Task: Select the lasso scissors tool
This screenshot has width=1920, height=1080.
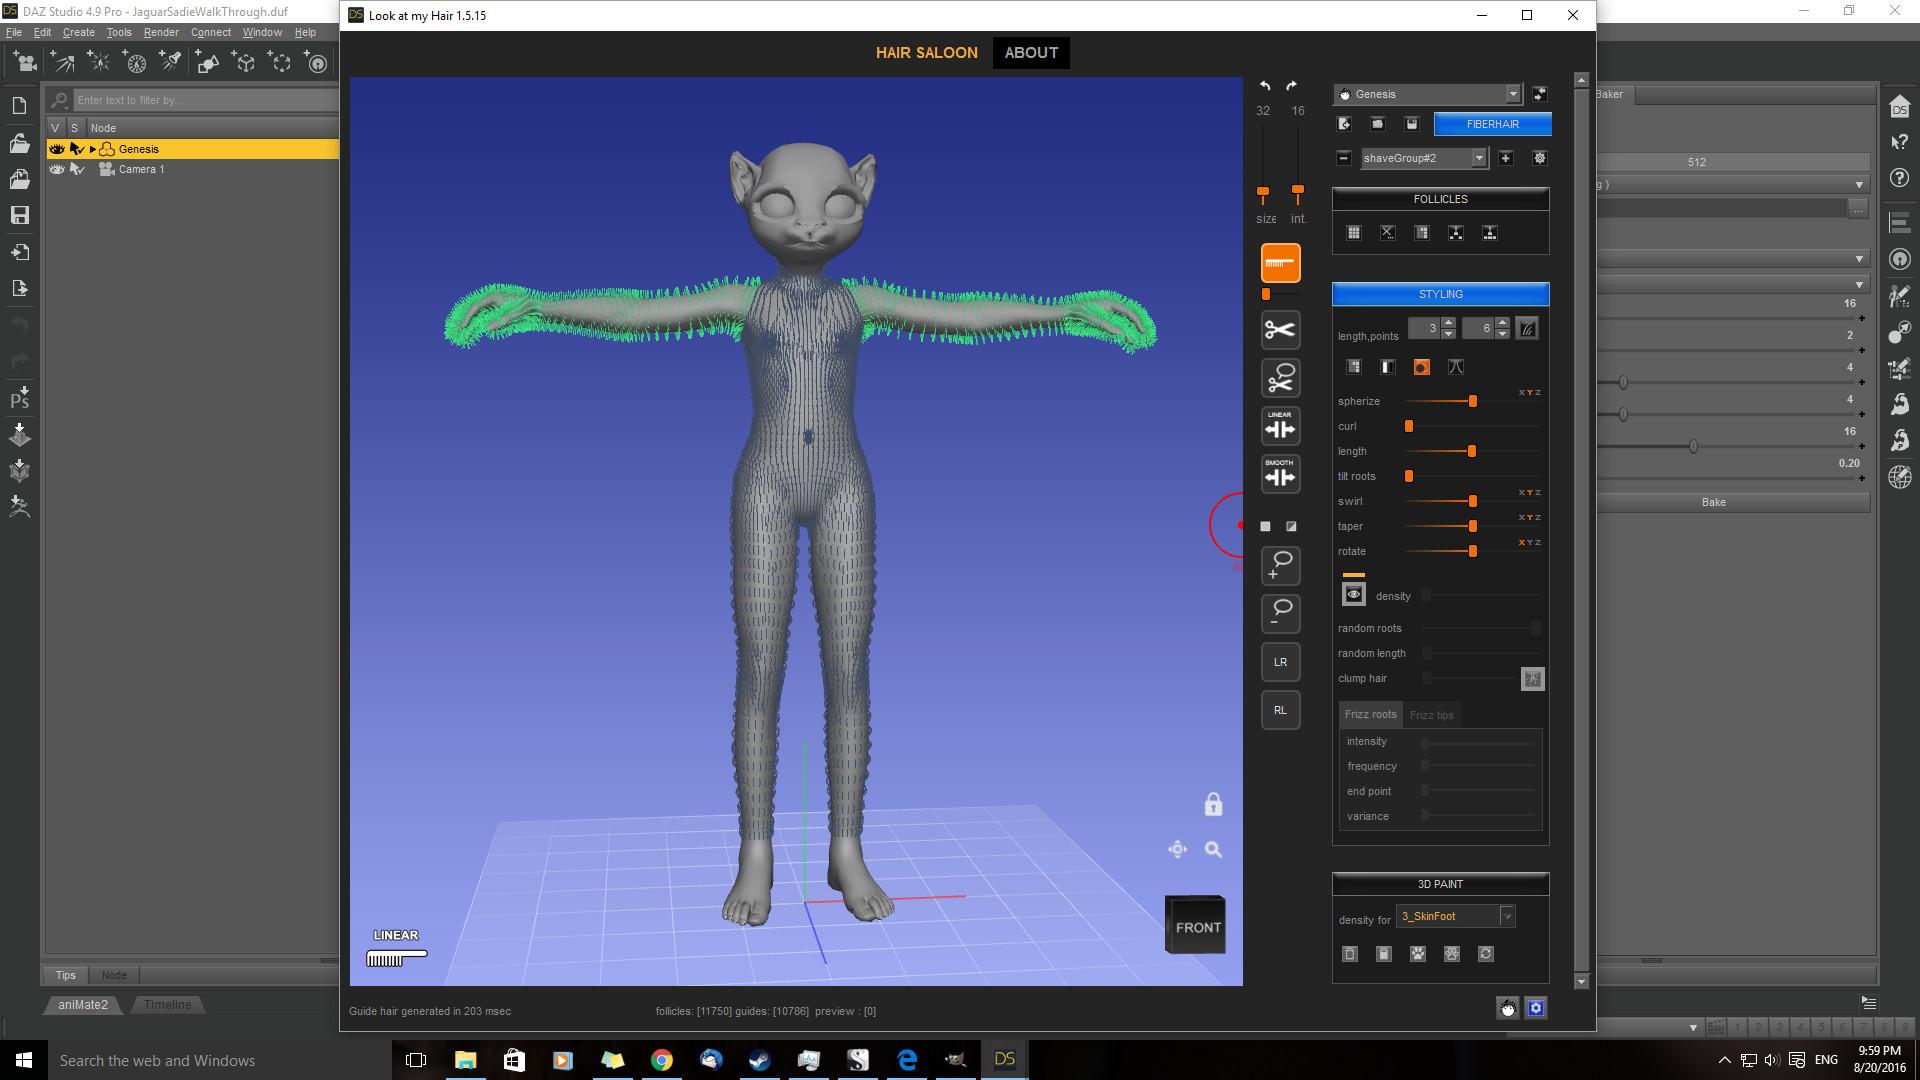Action: coord(1280,378)
